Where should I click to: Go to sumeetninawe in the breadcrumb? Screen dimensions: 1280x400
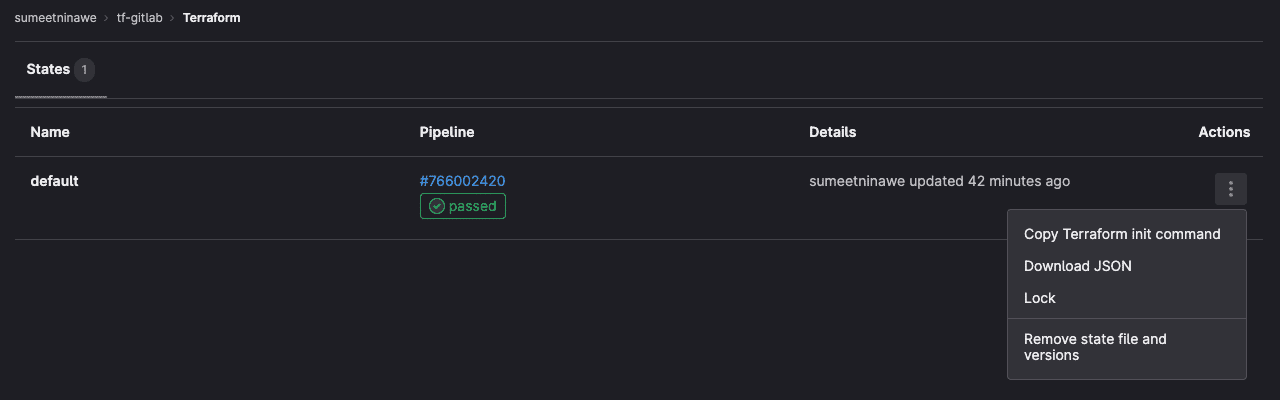55,18
